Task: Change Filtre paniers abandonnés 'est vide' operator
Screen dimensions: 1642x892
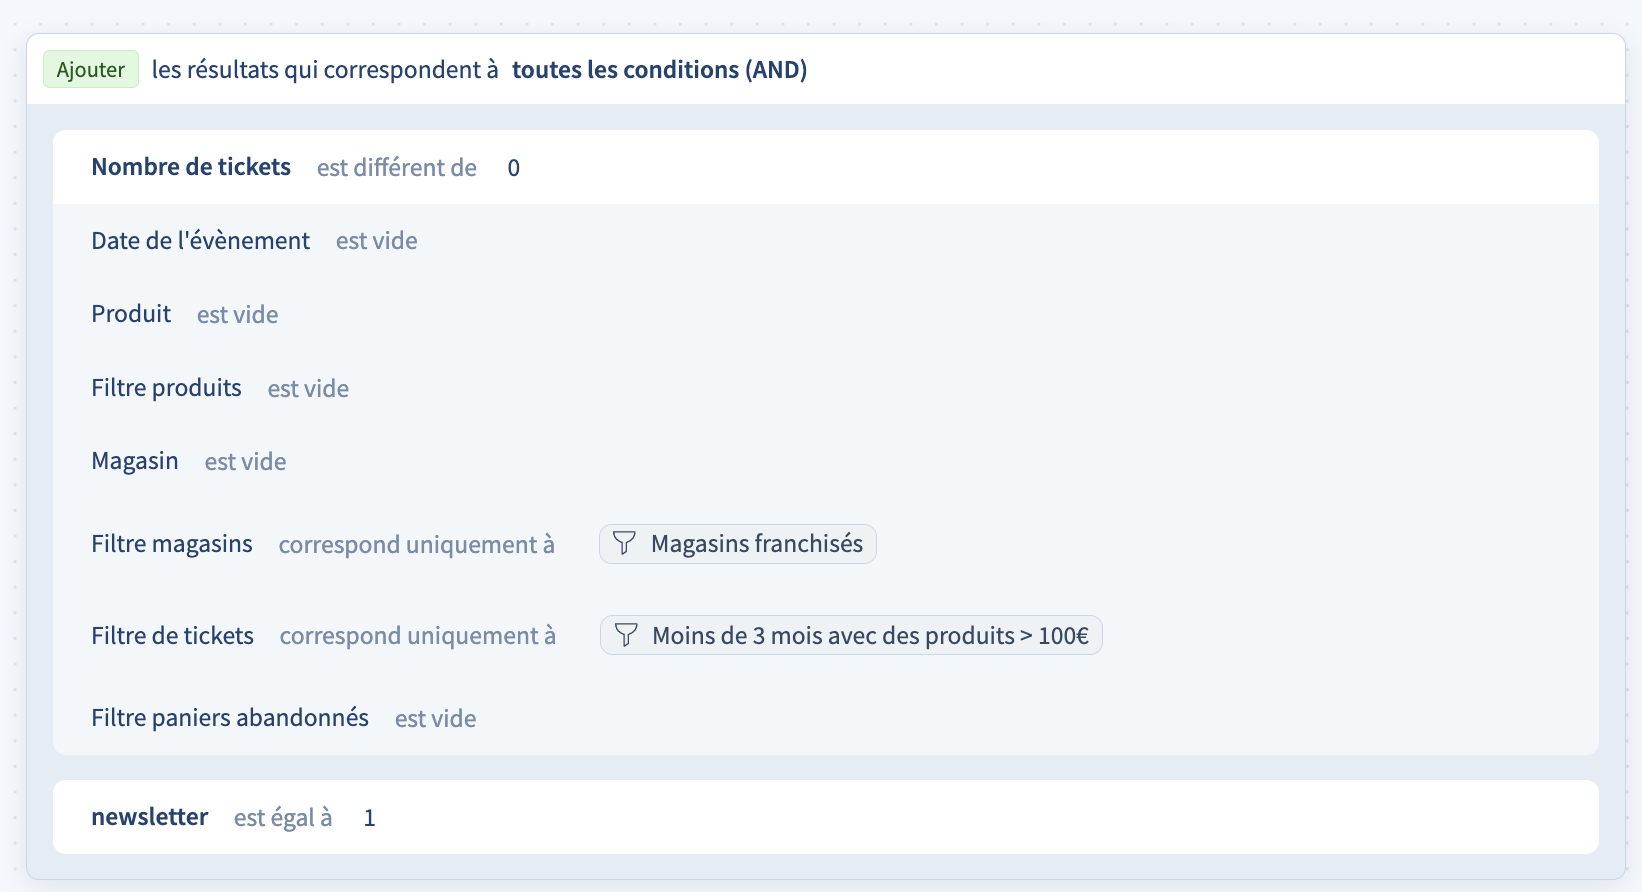Action: [435, 719]
